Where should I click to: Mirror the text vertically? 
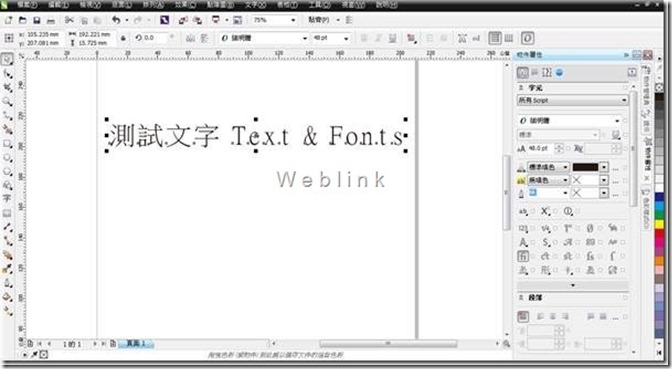204,38
